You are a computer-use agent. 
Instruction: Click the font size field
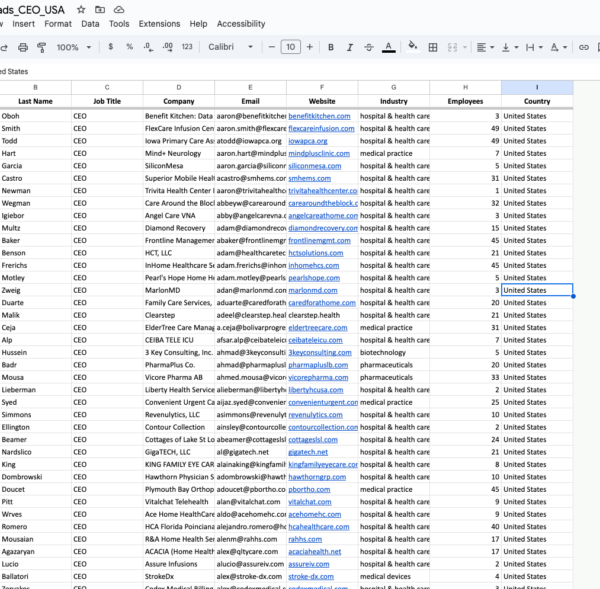pyautogui.click(x=290, y=47)
